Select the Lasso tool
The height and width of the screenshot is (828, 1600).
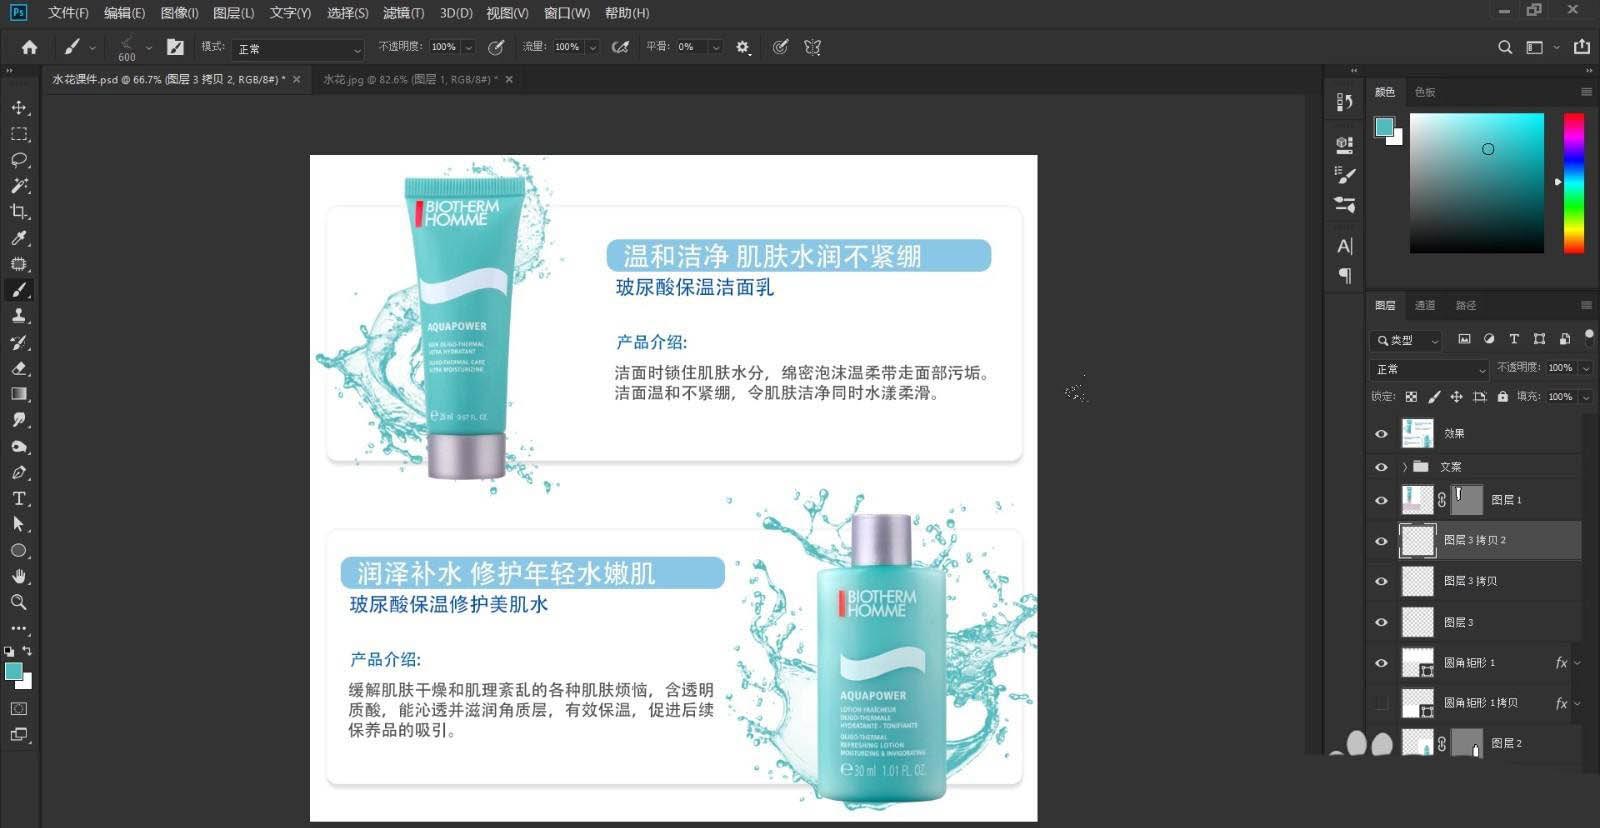[19, 159]
